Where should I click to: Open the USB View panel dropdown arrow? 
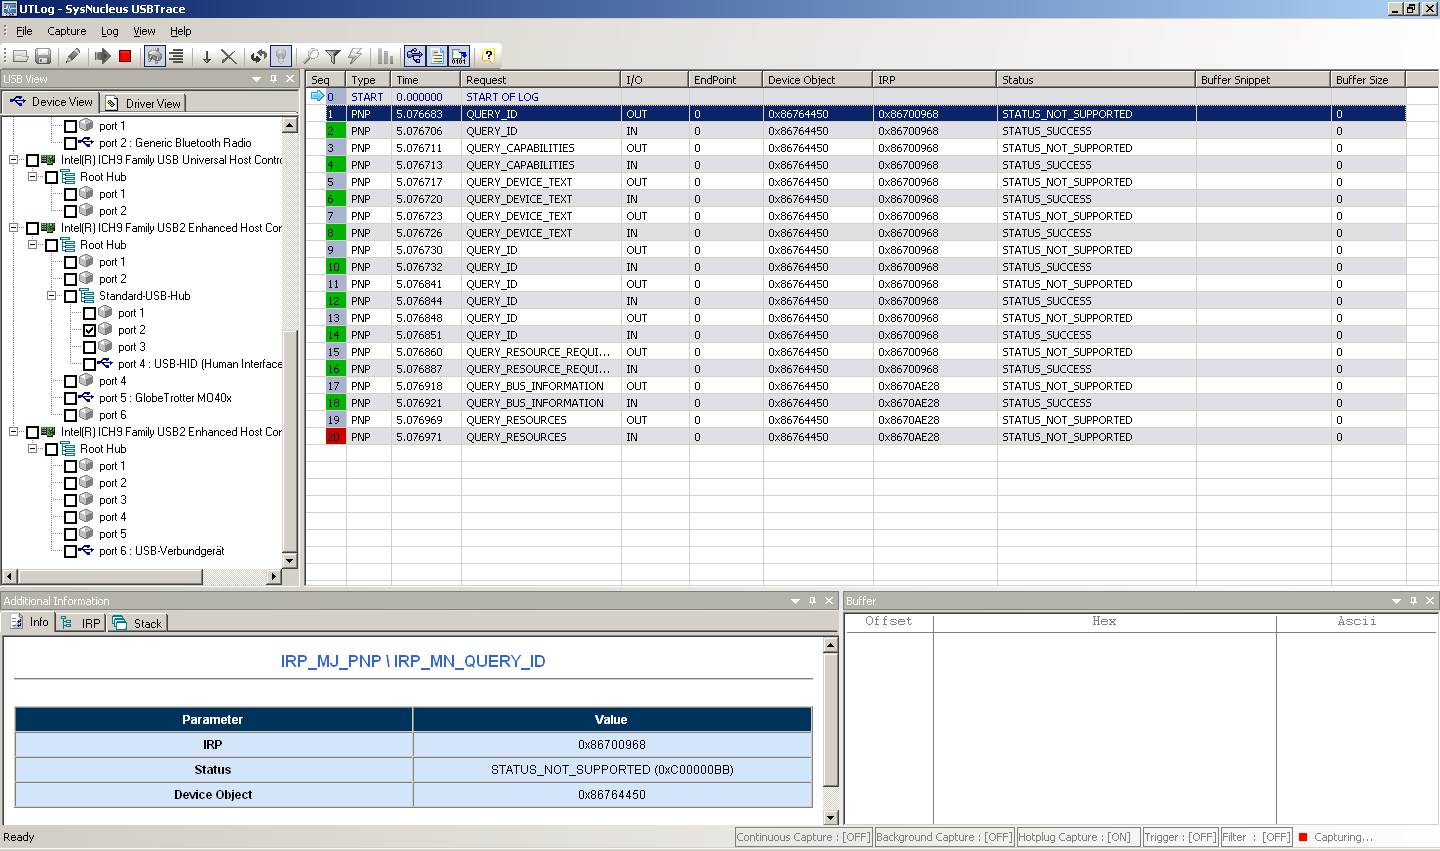[x=256, y=79]
